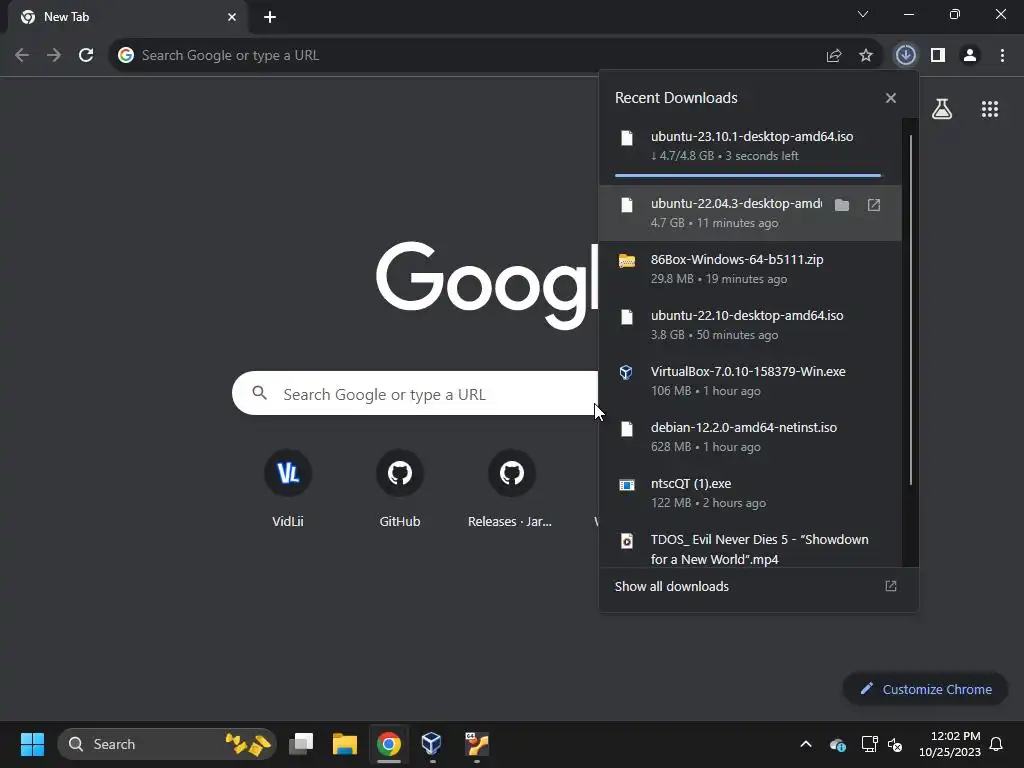Select the New Tab tab
Viewport: 1024px width, 768px height.
[x=127, y=17]
